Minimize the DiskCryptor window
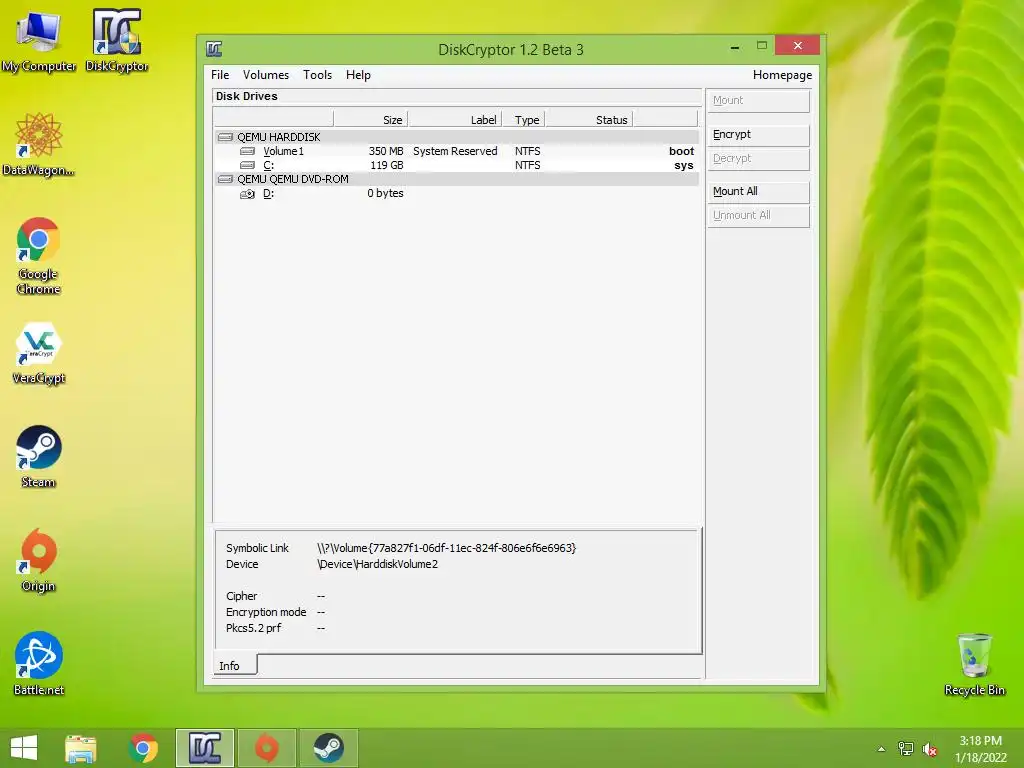The width and height of the screenshot is (1024, 768). [x=735, y=47]
